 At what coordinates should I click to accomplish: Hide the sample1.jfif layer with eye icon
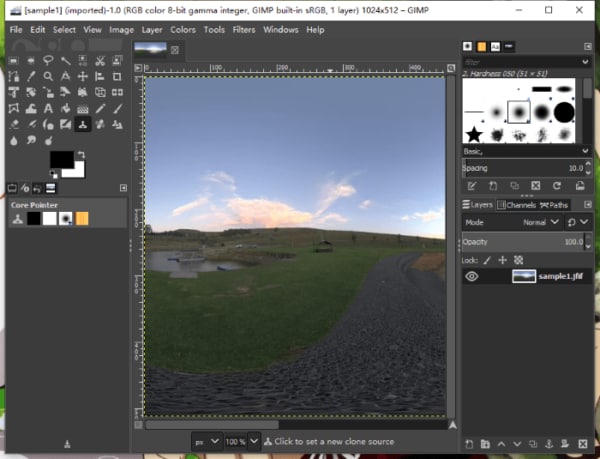[x=471, y=276]
